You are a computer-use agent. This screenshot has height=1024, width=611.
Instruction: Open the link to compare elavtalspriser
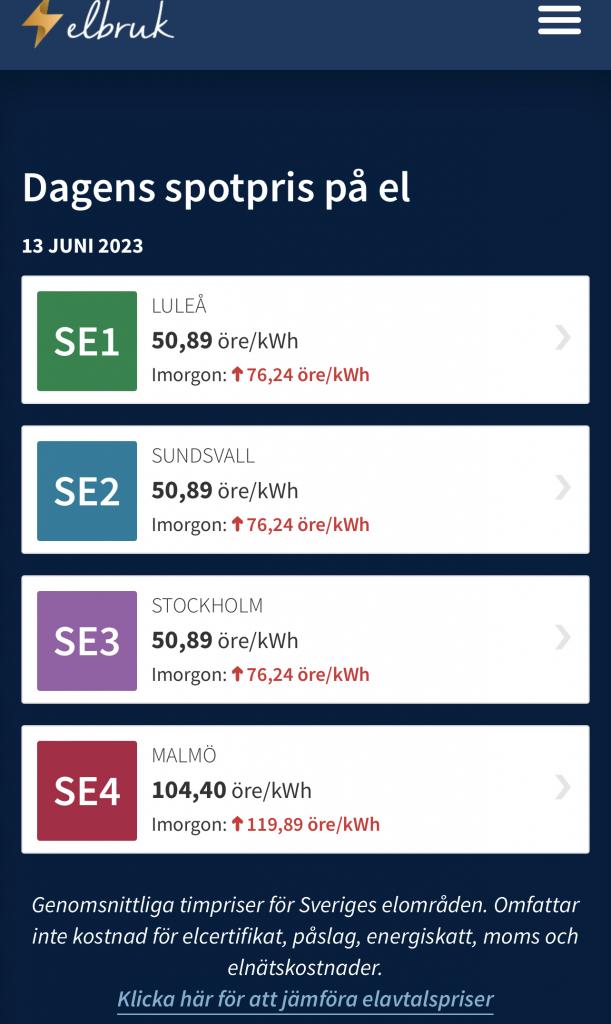point(305,999)
